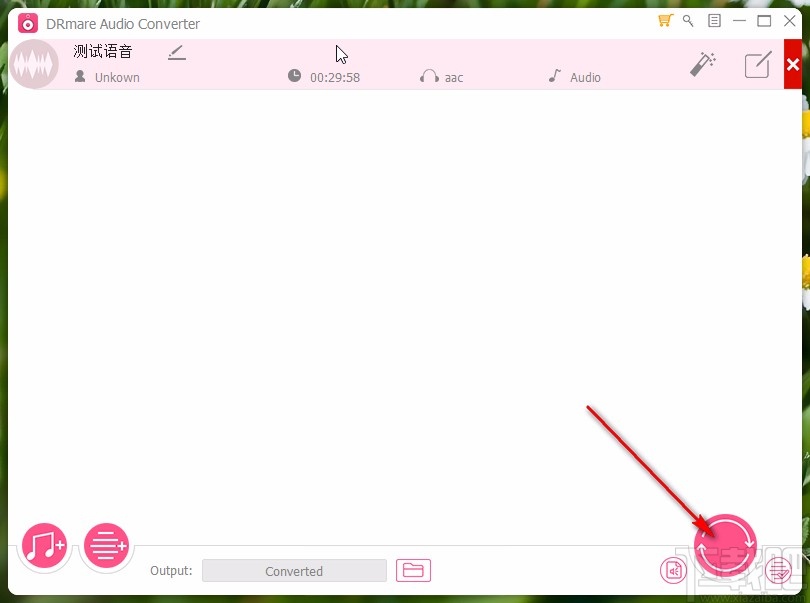Open the track edit icon near top right

(x=758, y=63)
